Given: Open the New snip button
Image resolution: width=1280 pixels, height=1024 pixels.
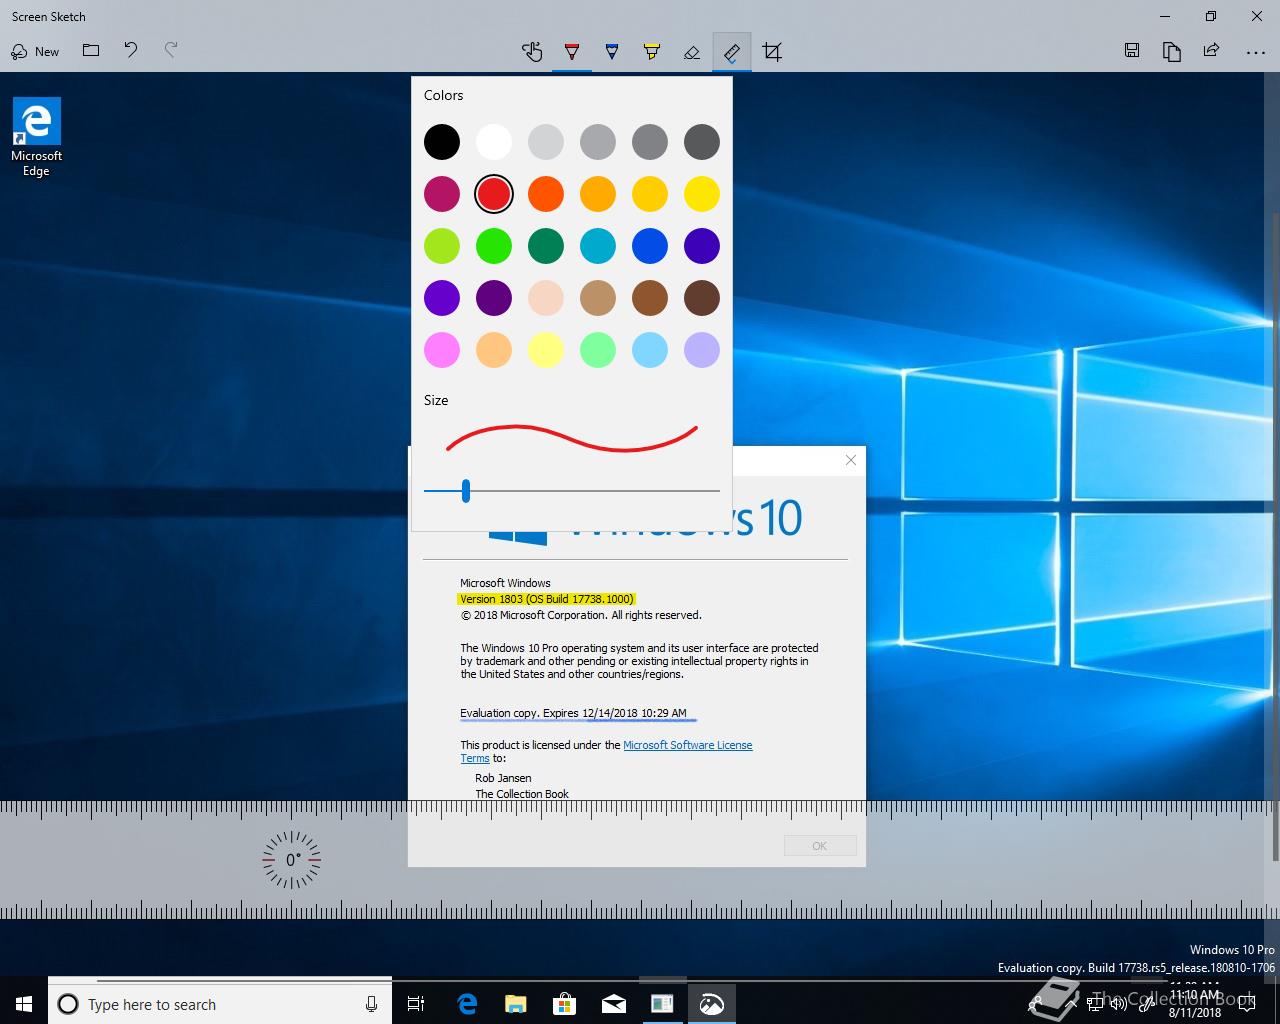Looking at the screenshot, I should tap(35, 51).
